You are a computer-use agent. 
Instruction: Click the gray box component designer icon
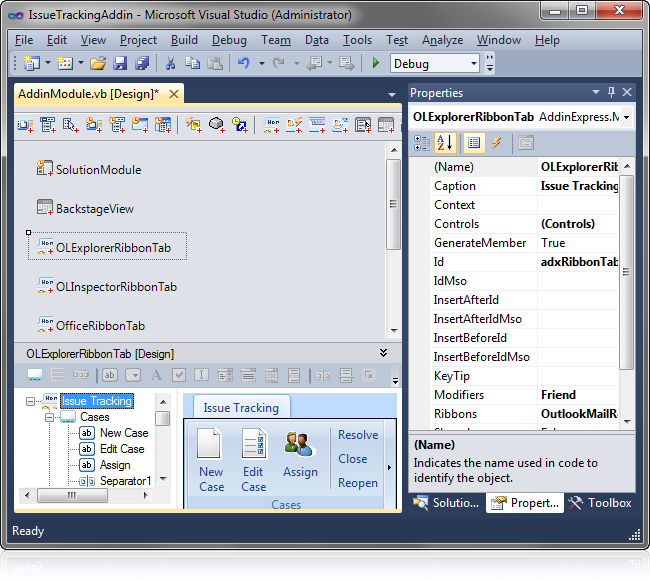coord(217,124)
